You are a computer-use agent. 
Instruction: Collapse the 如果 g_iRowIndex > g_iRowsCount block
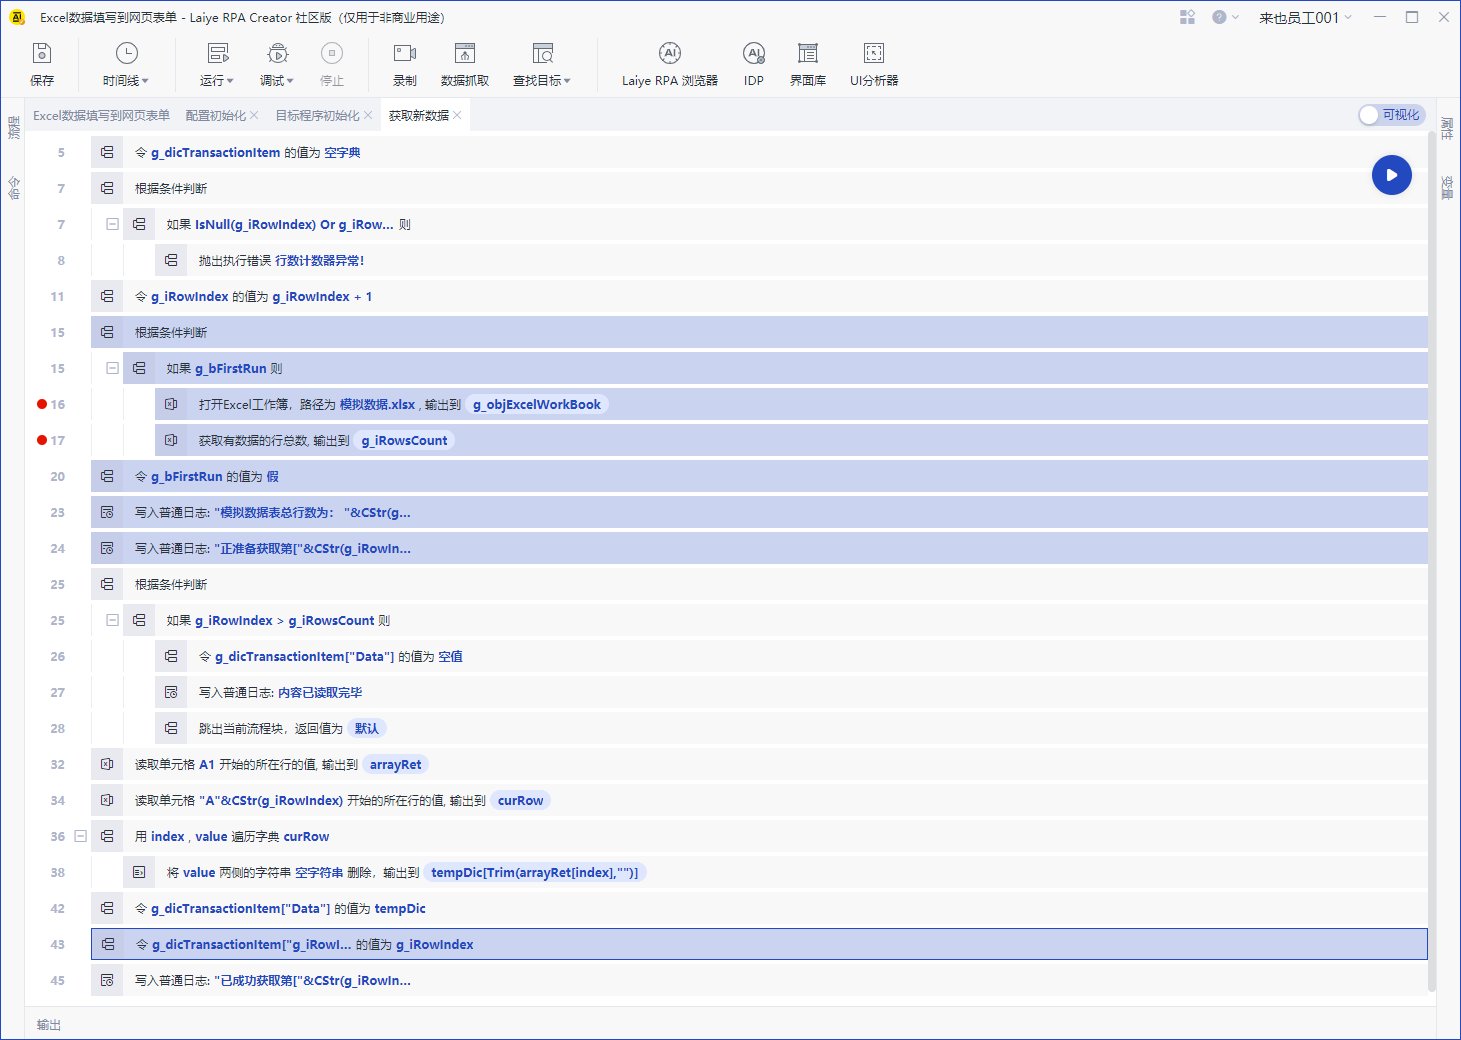pyautogui.click(x=112, y=620)
